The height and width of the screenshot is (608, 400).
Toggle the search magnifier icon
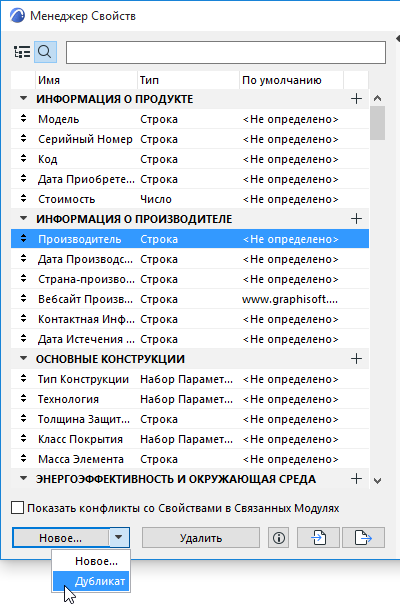(x=45, y=52)
